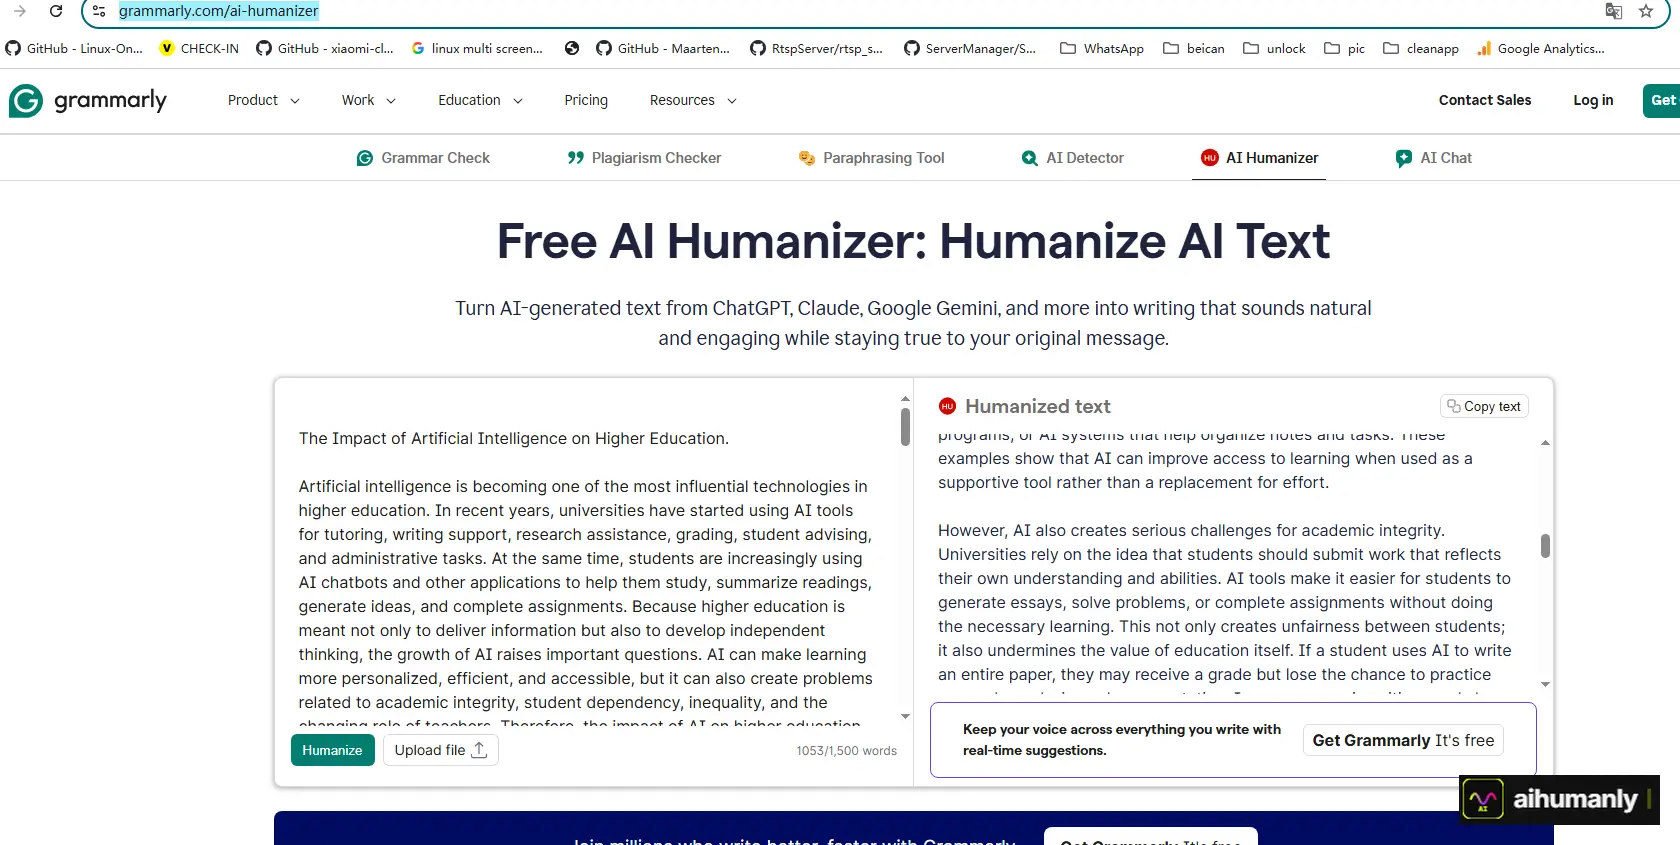
Task: Click the Free AI Humanizer page heading
Action: click(x=913, y=241)
